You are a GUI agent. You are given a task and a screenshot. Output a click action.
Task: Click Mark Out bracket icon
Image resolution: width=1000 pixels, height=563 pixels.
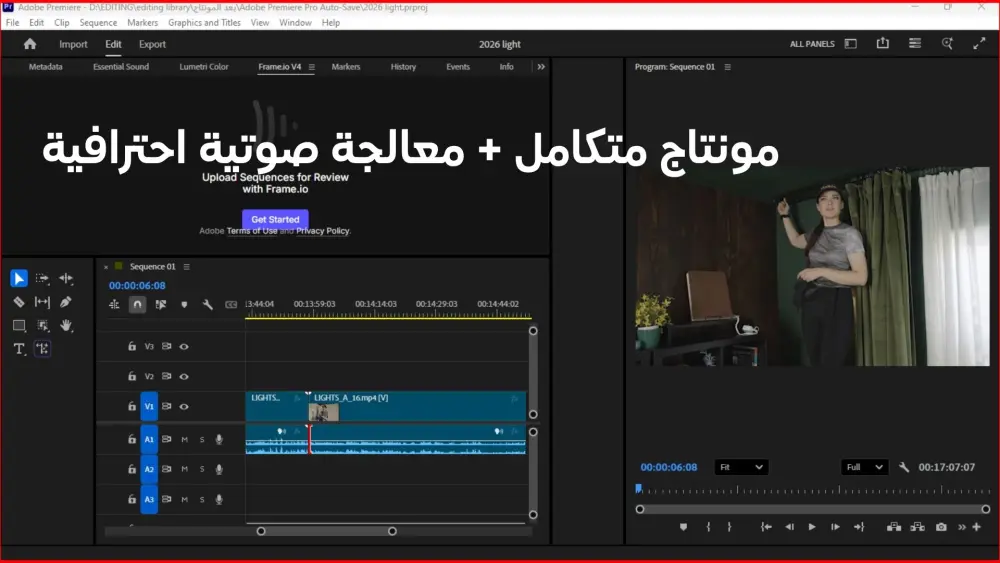[x=729, y=527]
